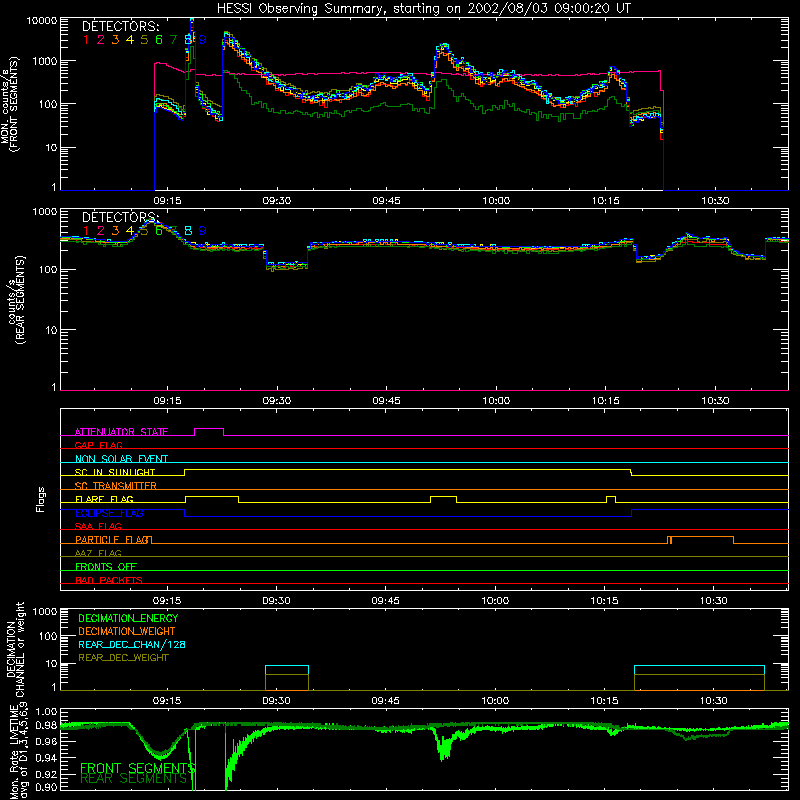Click the raised pulse on ATTENUATOR_STATE trace

(x=209, y=432)
